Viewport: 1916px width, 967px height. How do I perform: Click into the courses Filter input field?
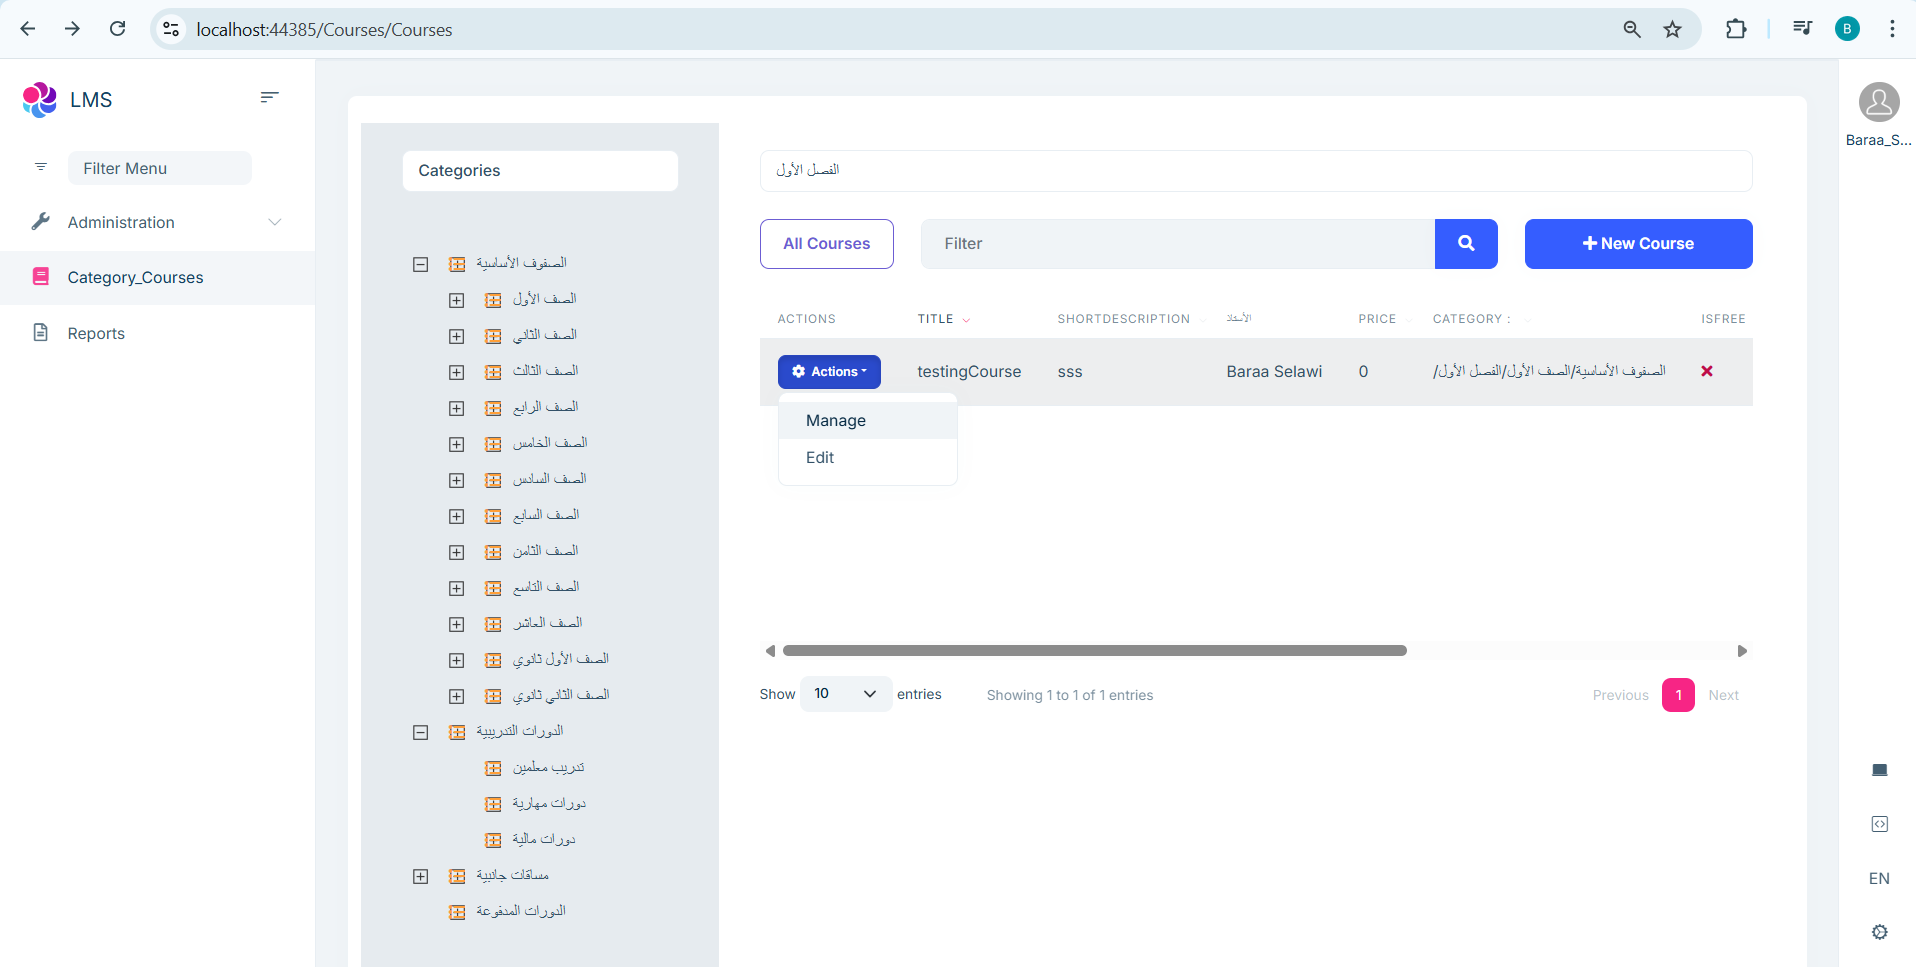pos(1178,244)
